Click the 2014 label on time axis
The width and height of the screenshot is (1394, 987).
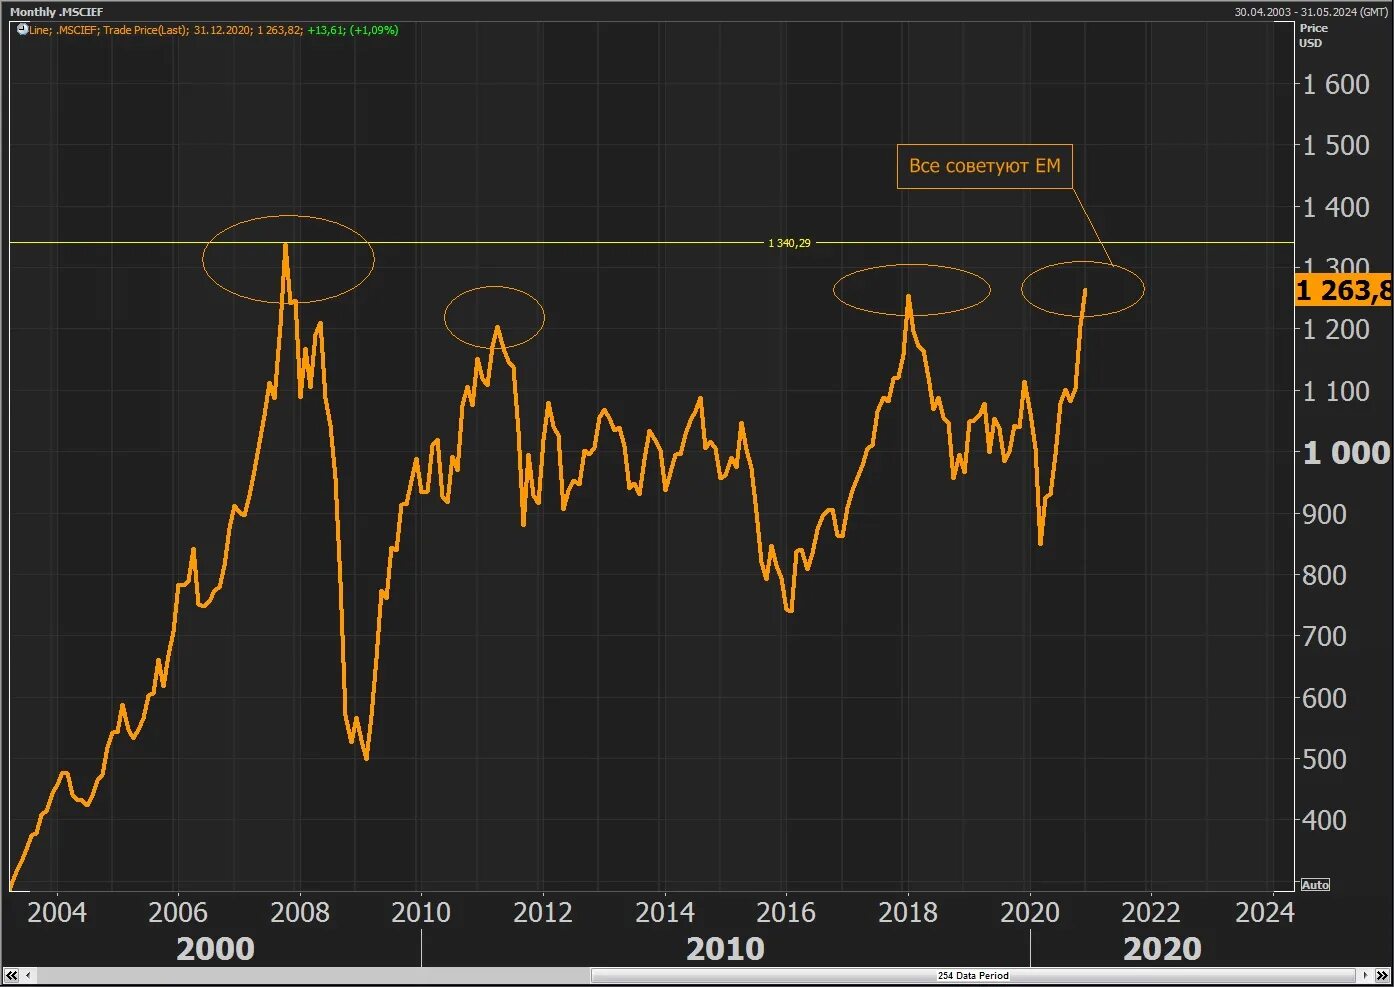coord(665,912)
